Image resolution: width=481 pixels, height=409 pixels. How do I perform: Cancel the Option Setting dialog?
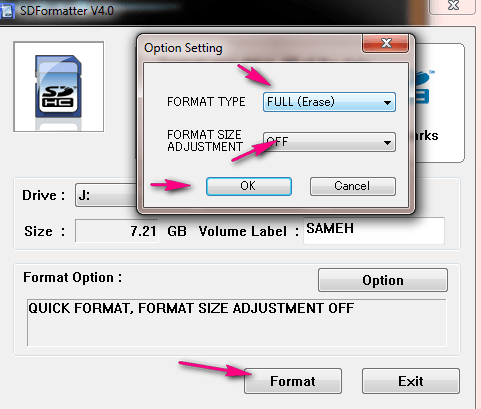point(353,186)
